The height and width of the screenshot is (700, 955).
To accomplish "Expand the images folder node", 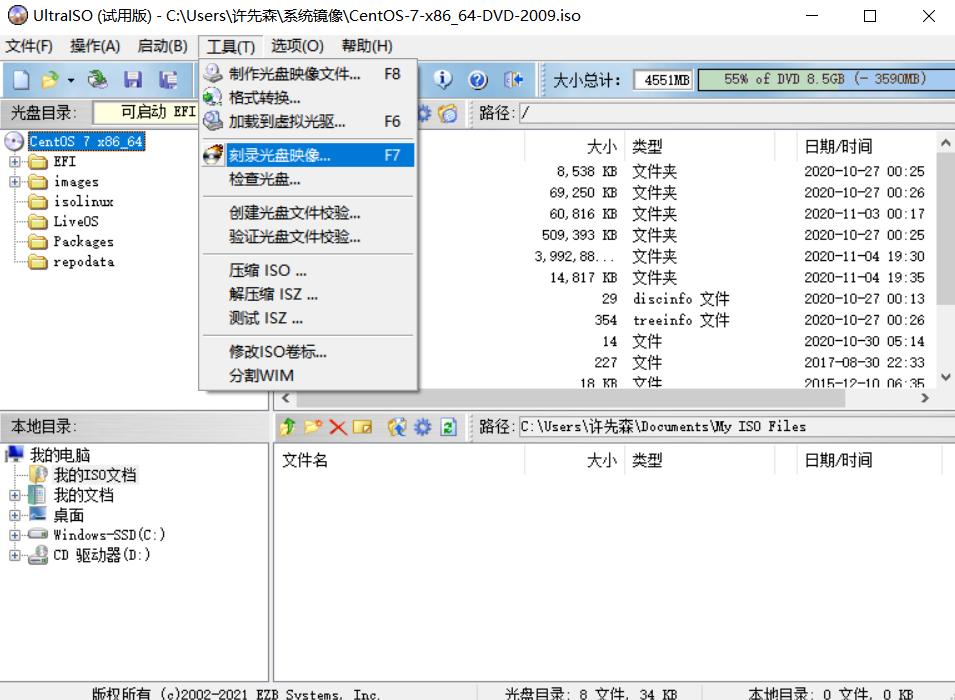I will (x=15, y=182).
